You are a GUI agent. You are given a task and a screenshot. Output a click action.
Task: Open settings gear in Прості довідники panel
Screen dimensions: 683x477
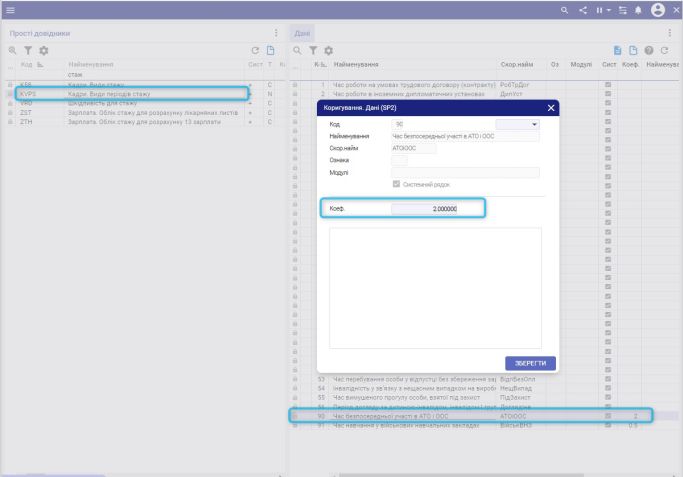[x=44, y=50]
